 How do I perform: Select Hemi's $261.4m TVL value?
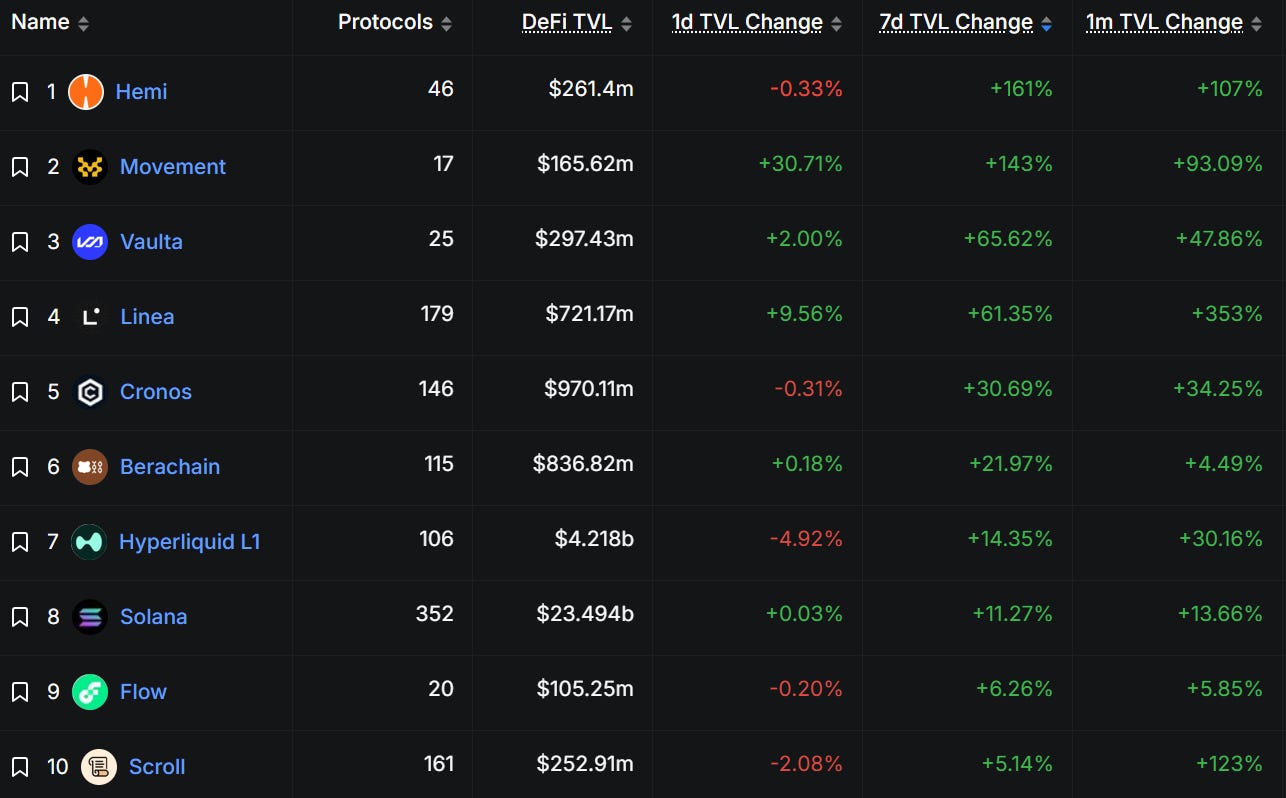pos(591,89)
